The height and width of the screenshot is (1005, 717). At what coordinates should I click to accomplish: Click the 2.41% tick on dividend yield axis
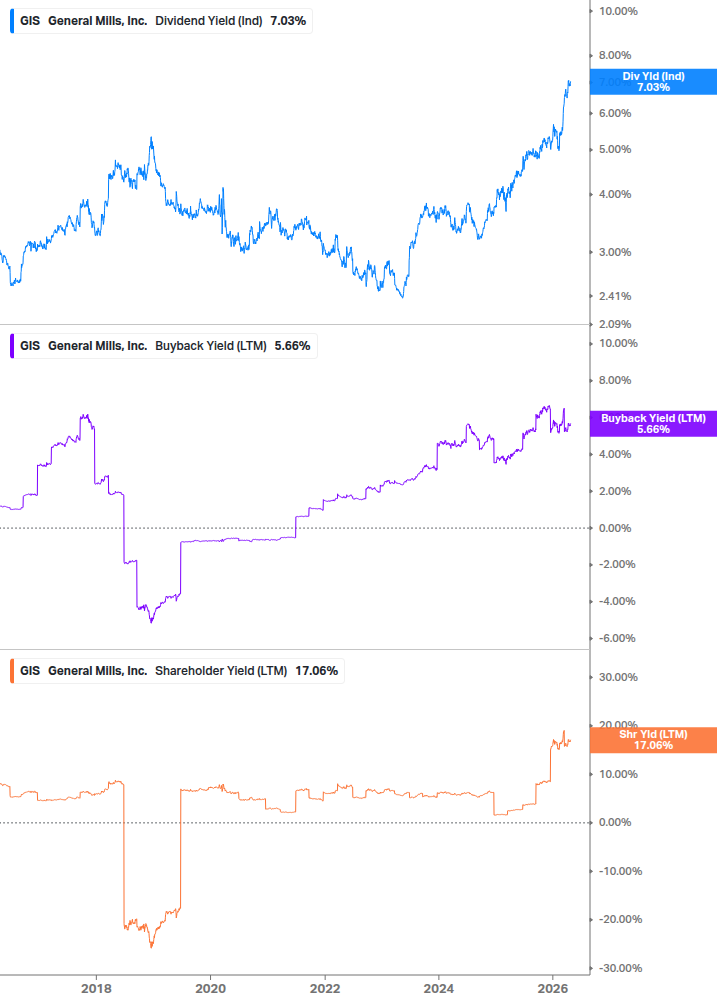(x=615, y=296)
